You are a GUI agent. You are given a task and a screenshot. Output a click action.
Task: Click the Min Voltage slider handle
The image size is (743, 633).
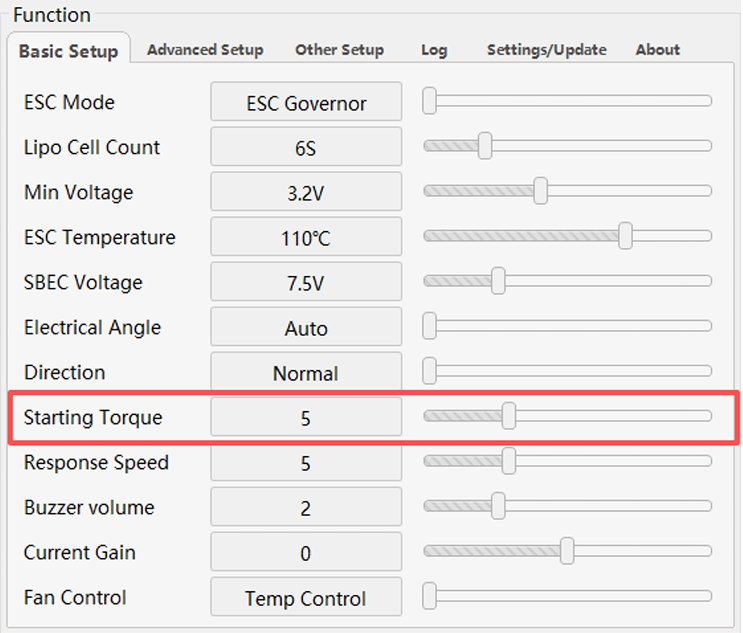point(541,190)
